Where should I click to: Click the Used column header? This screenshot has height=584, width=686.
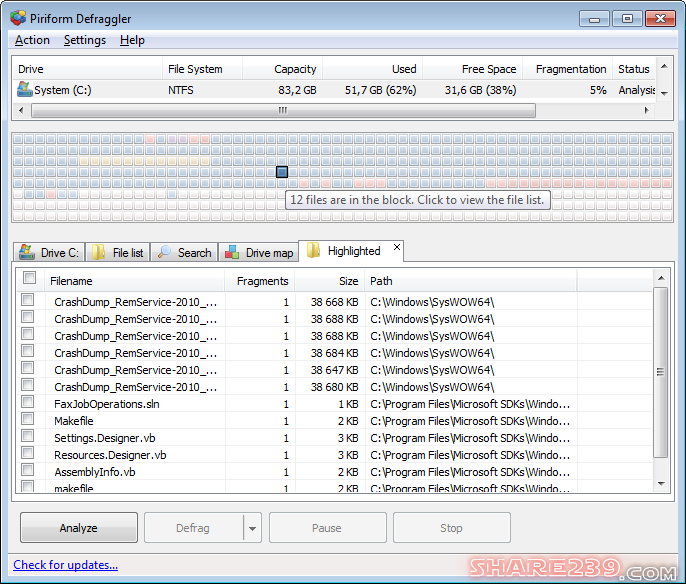372,69
